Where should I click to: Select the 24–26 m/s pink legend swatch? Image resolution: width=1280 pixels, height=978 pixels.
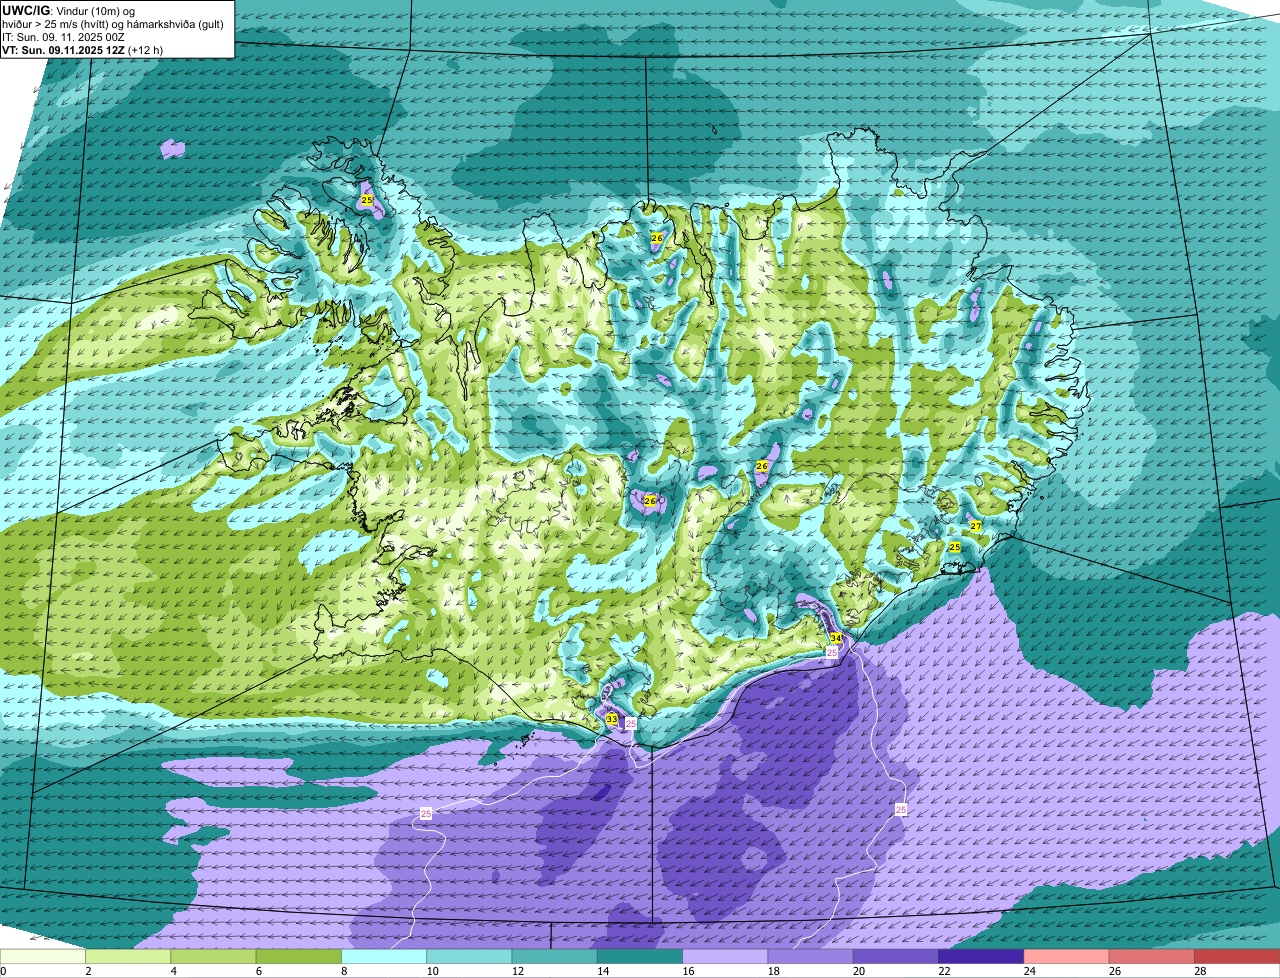pyautogui.click(x=1067, y=956)
